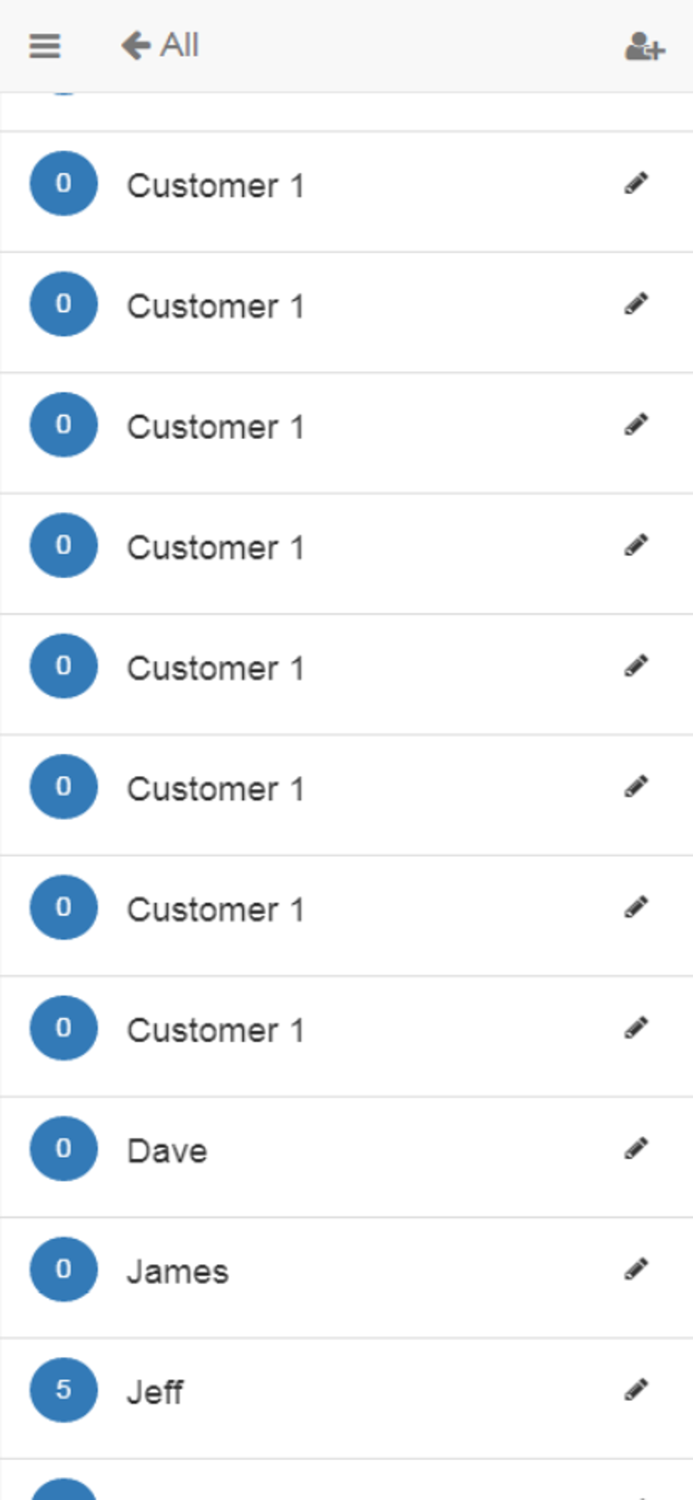The image size is (693, 1500).
Task: Open the hamburger navigation menu
Action: [44, 45]
